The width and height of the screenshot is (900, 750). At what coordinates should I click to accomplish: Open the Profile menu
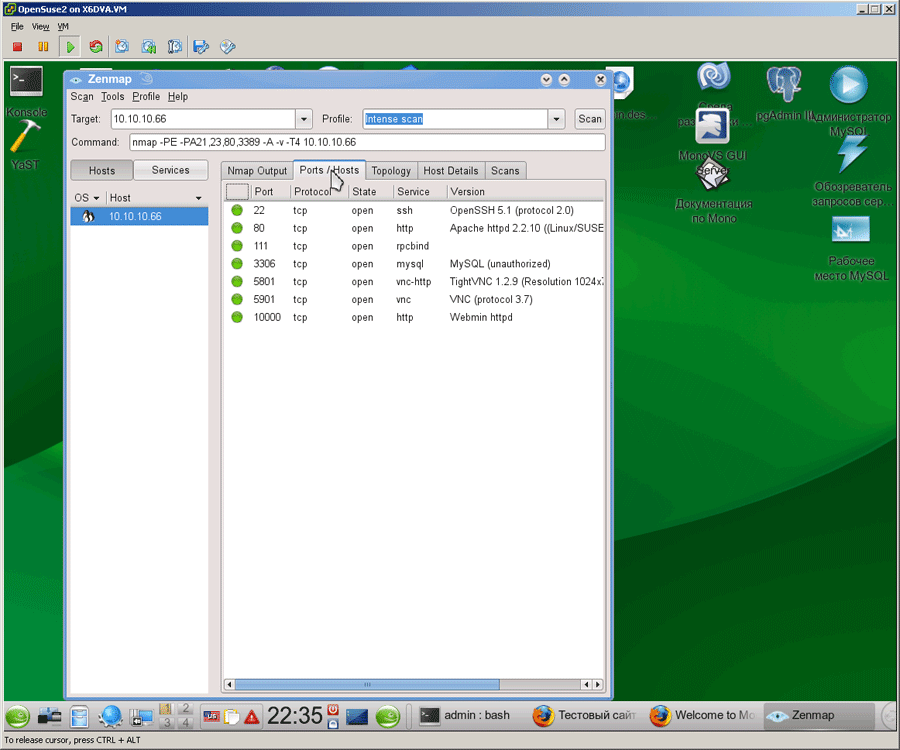tap(146, 96)
